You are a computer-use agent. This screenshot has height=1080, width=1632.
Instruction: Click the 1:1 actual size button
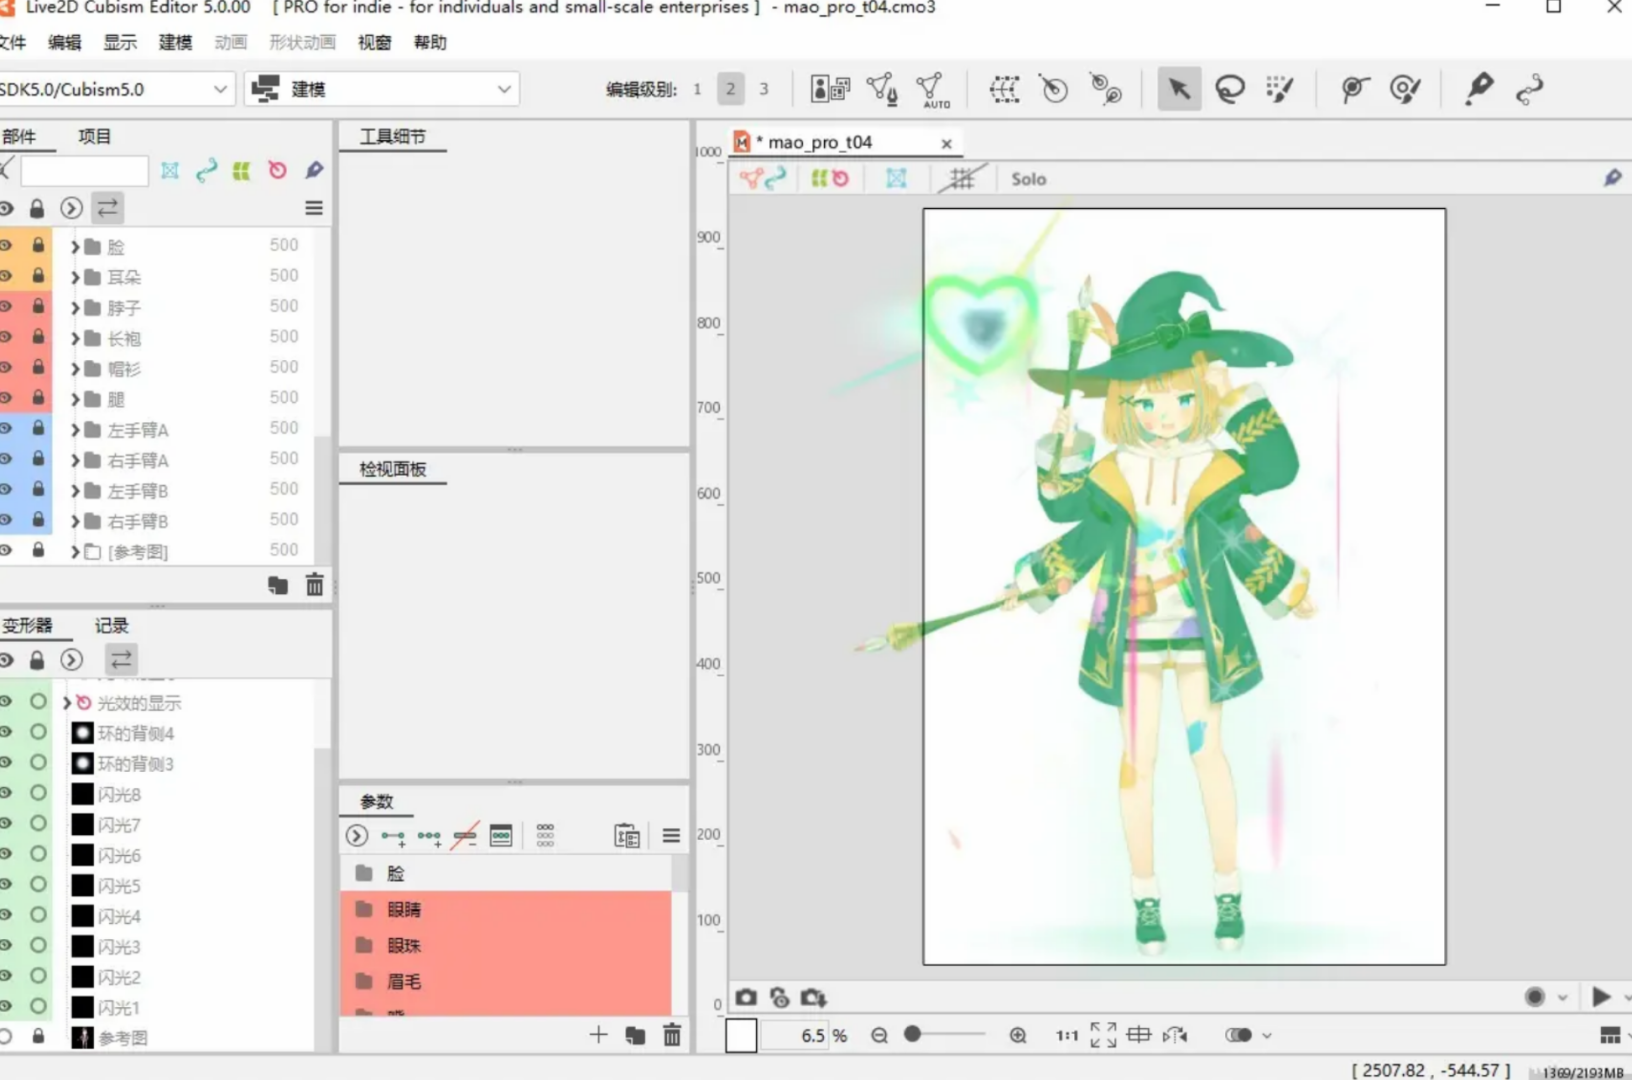(x=1067, y=1035)
